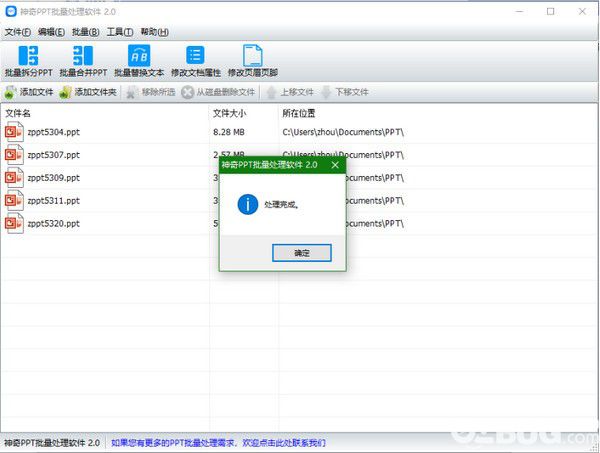Click the 8.28 MB size cell
Image resolution: width=600 pixels, height=453 pixels.
tap(229, 132)
